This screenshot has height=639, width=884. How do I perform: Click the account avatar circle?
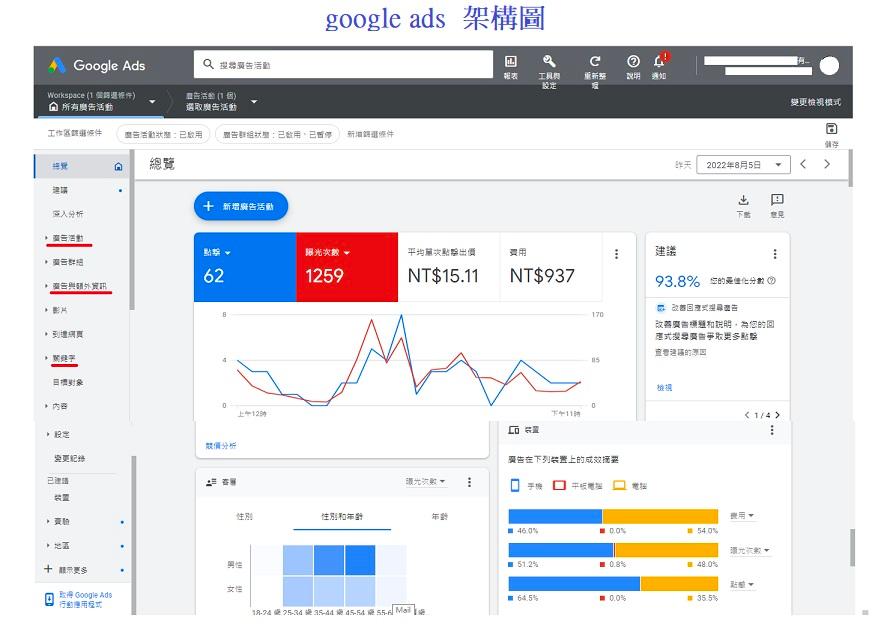pos(829,65)
